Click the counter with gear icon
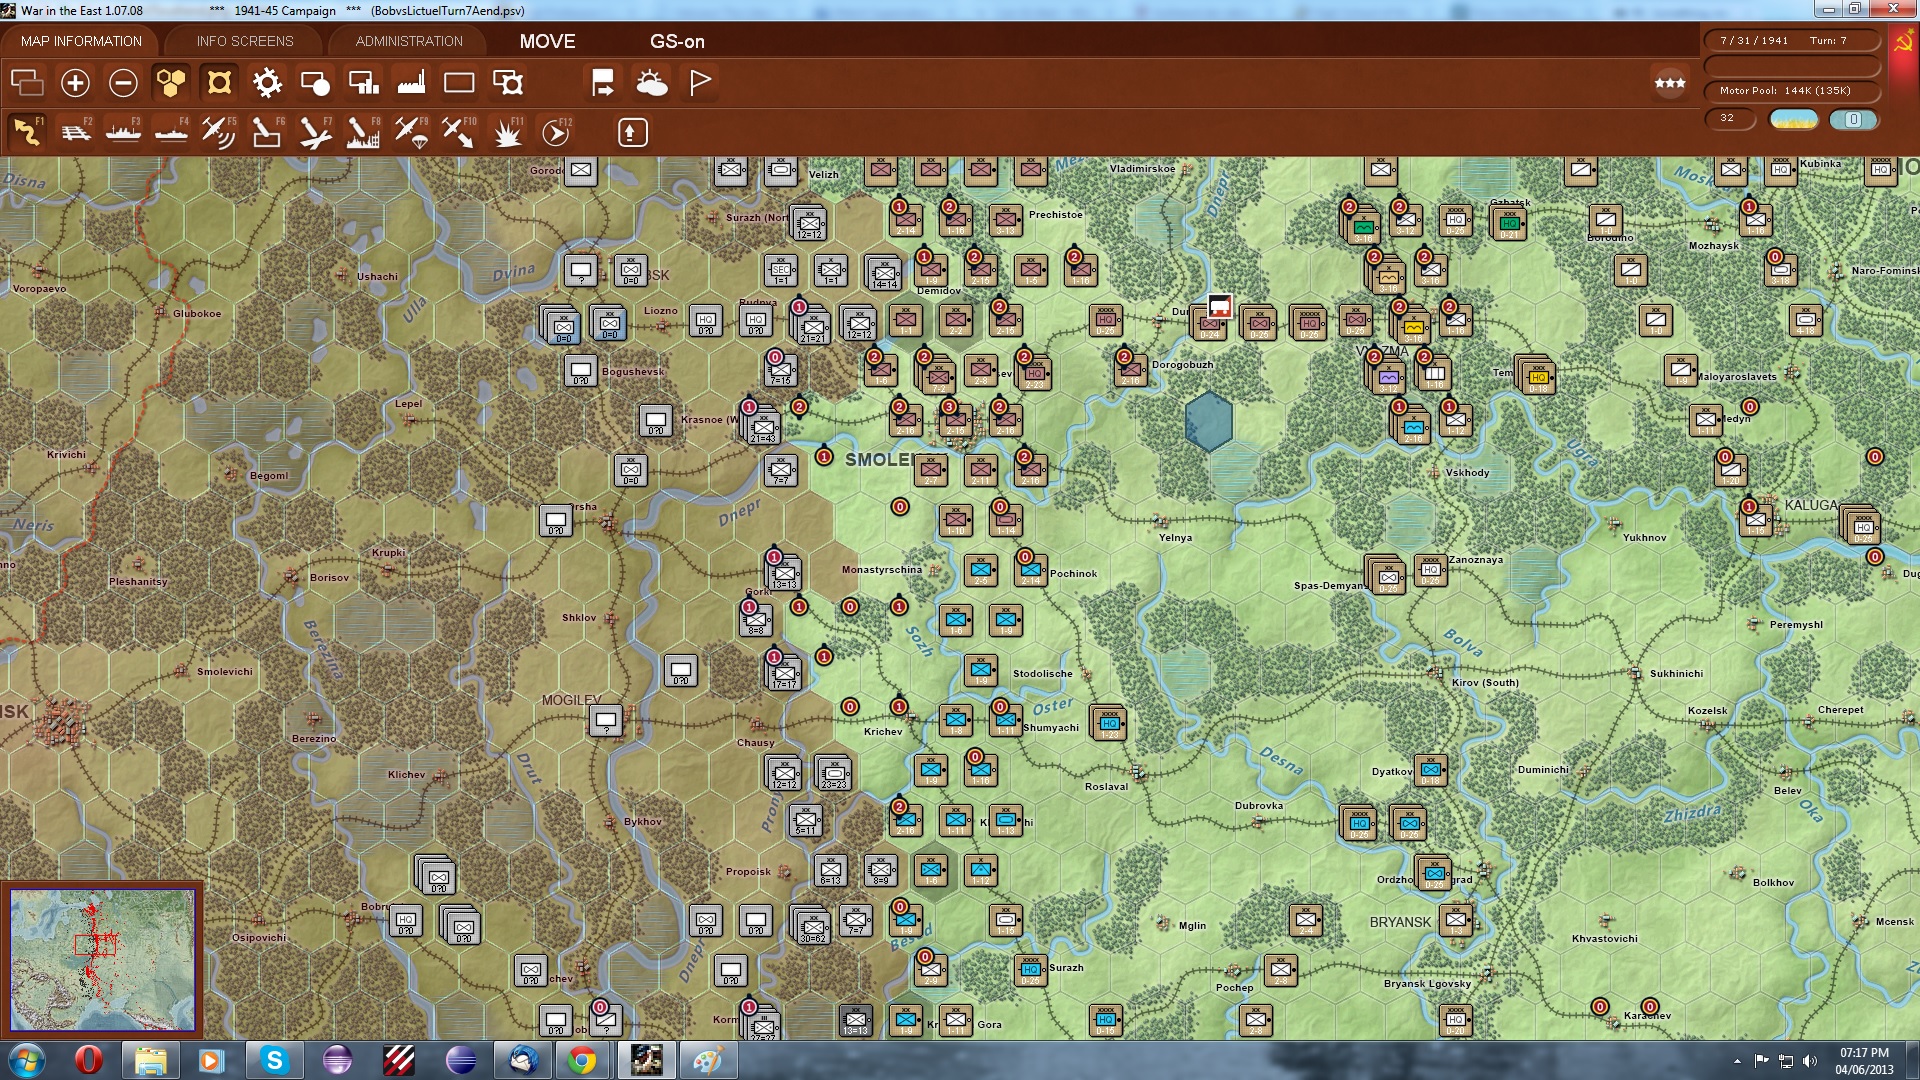 point(508,82)
